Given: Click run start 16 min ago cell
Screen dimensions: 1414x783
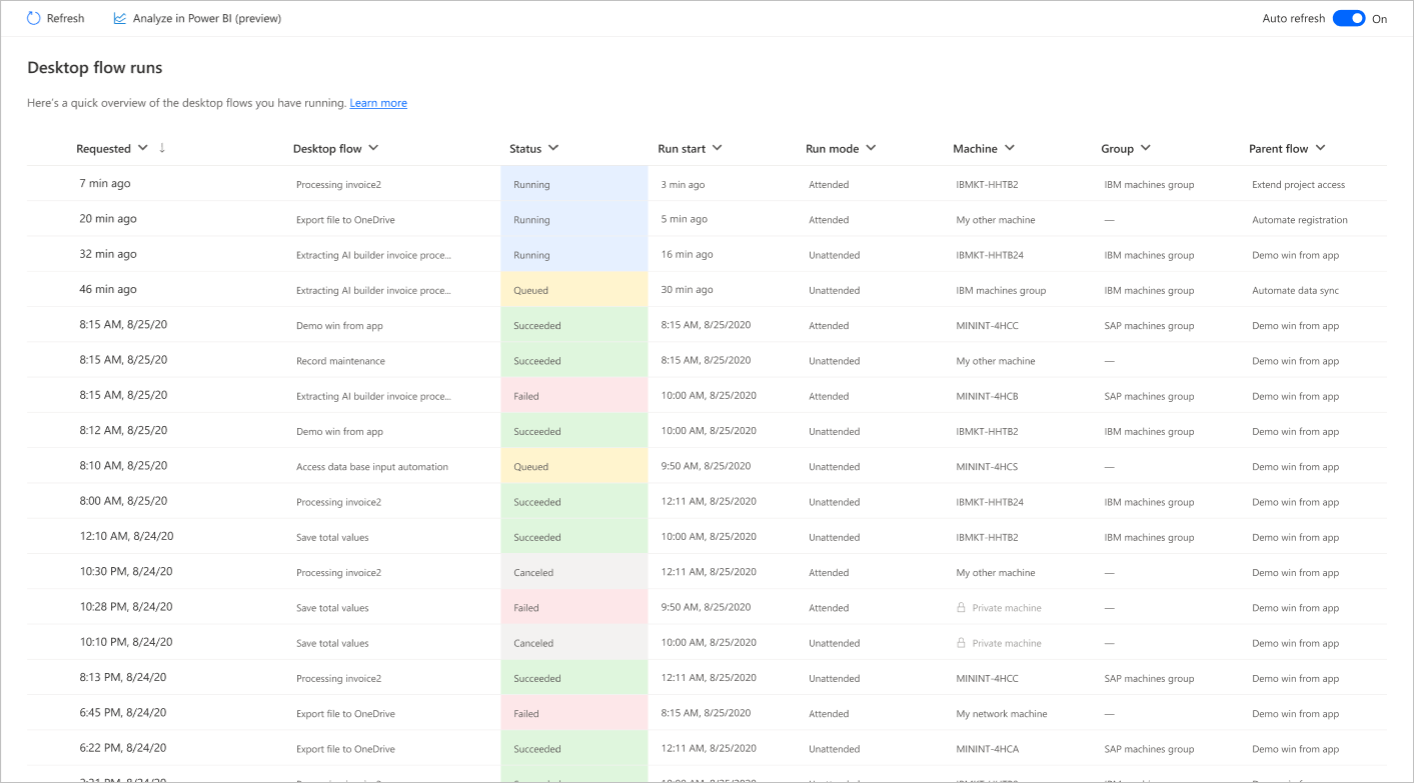Looking at the screenshot, I should [687, 255].
